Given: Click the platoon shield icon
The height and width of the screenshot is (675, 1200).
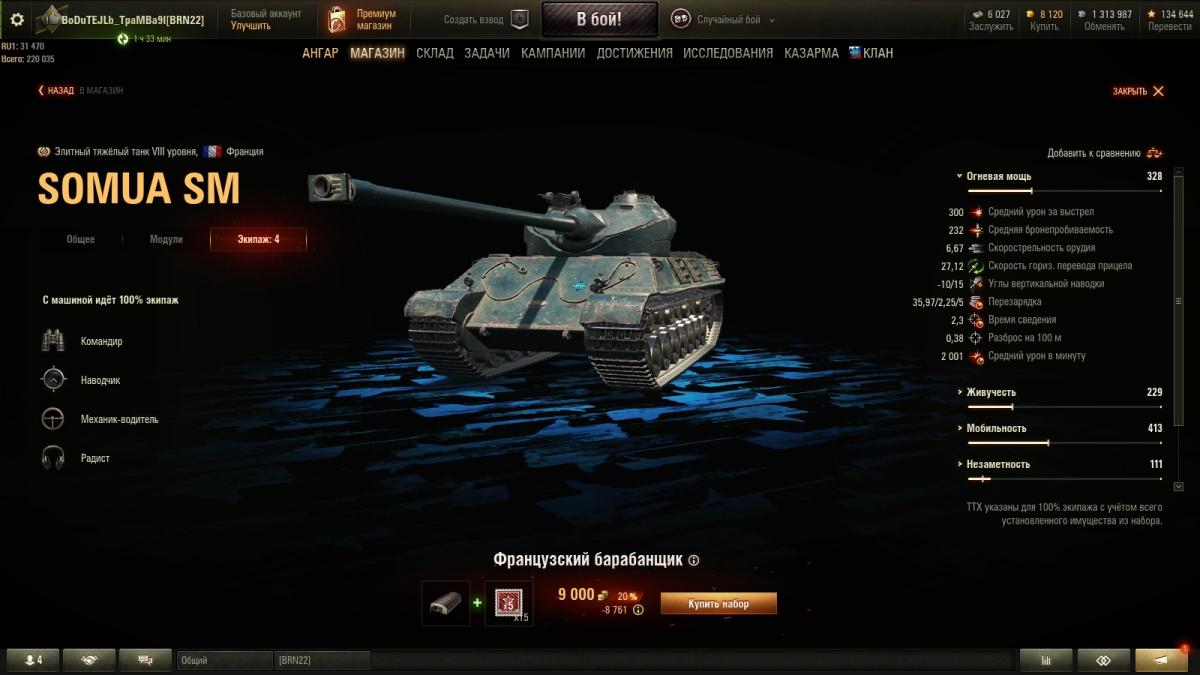Looking at the screenshot, I should pyautogui.click(x=519, y=19).
